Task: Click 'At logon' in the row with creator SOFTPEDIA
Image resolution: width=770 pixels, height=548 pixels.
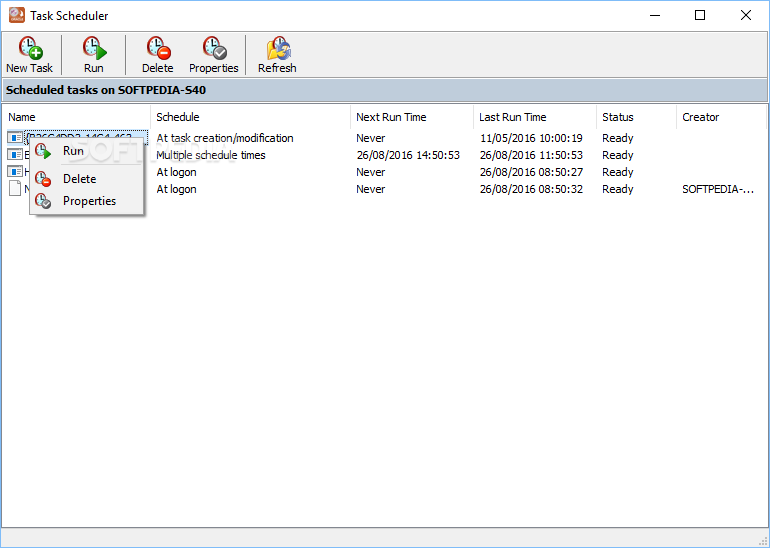Action: point(176,189)
